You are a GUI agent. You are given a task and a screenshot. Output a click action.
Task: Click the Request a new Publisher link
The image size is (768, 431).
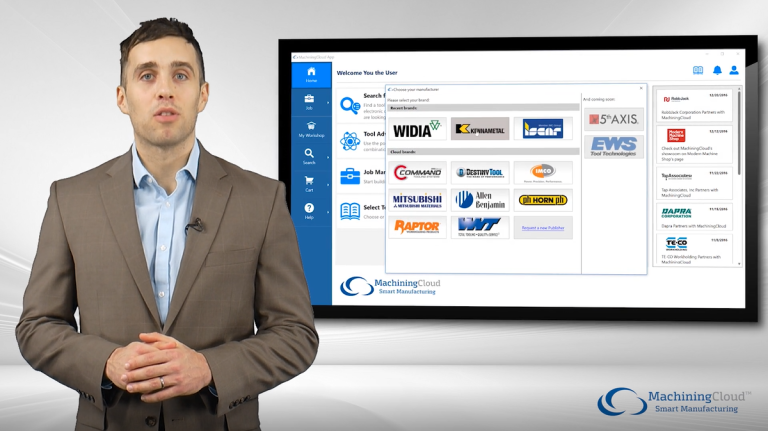[543, 228]
